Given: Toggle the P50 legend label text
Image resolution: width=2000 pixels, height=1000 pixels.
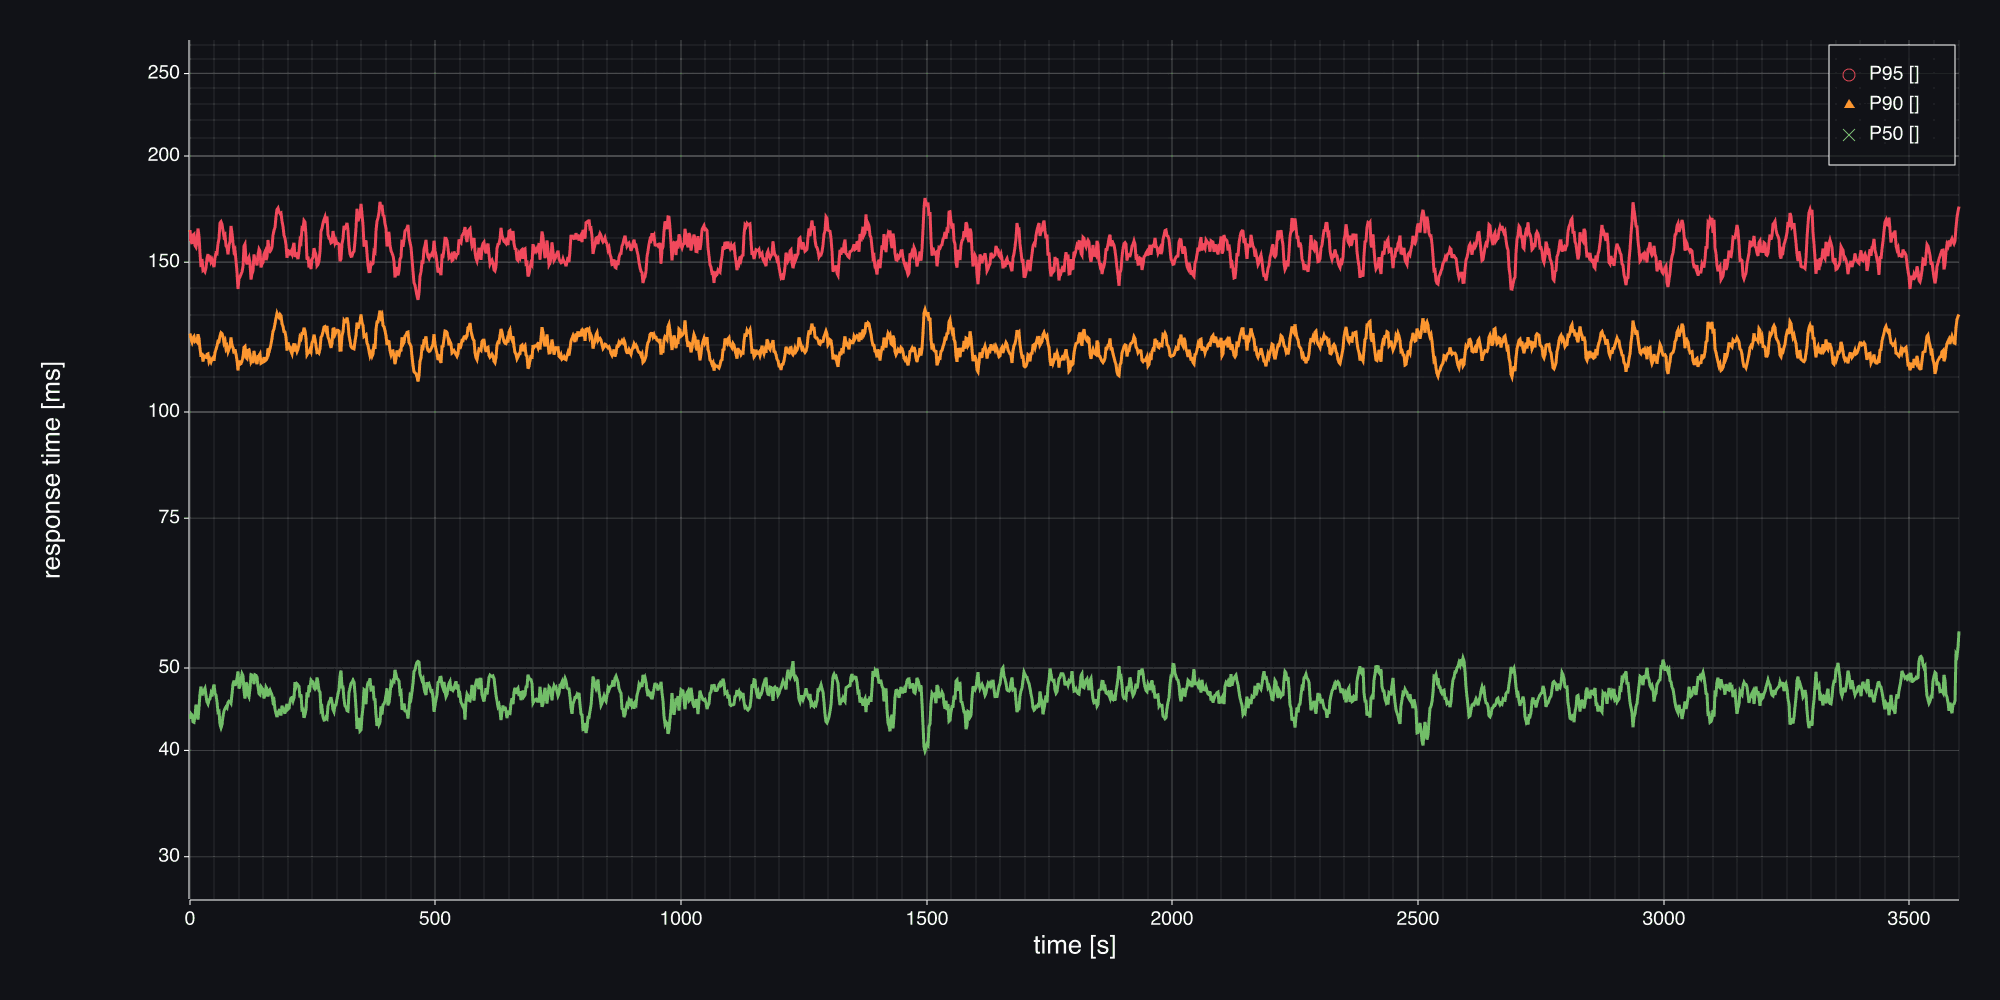Looking at the screenshot, I should (1893, 134).
